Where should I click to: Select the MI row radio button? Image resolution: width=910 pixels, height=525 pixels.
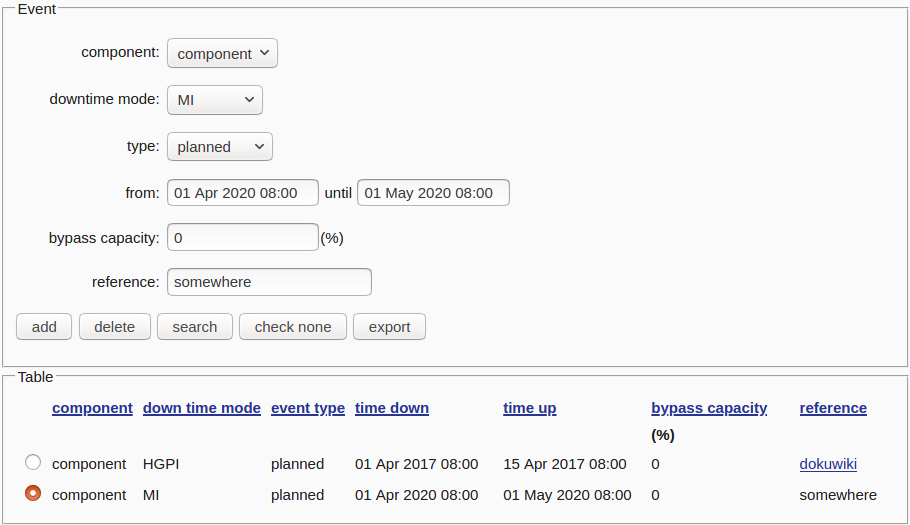pyautogui.click(x=33, y=493)
